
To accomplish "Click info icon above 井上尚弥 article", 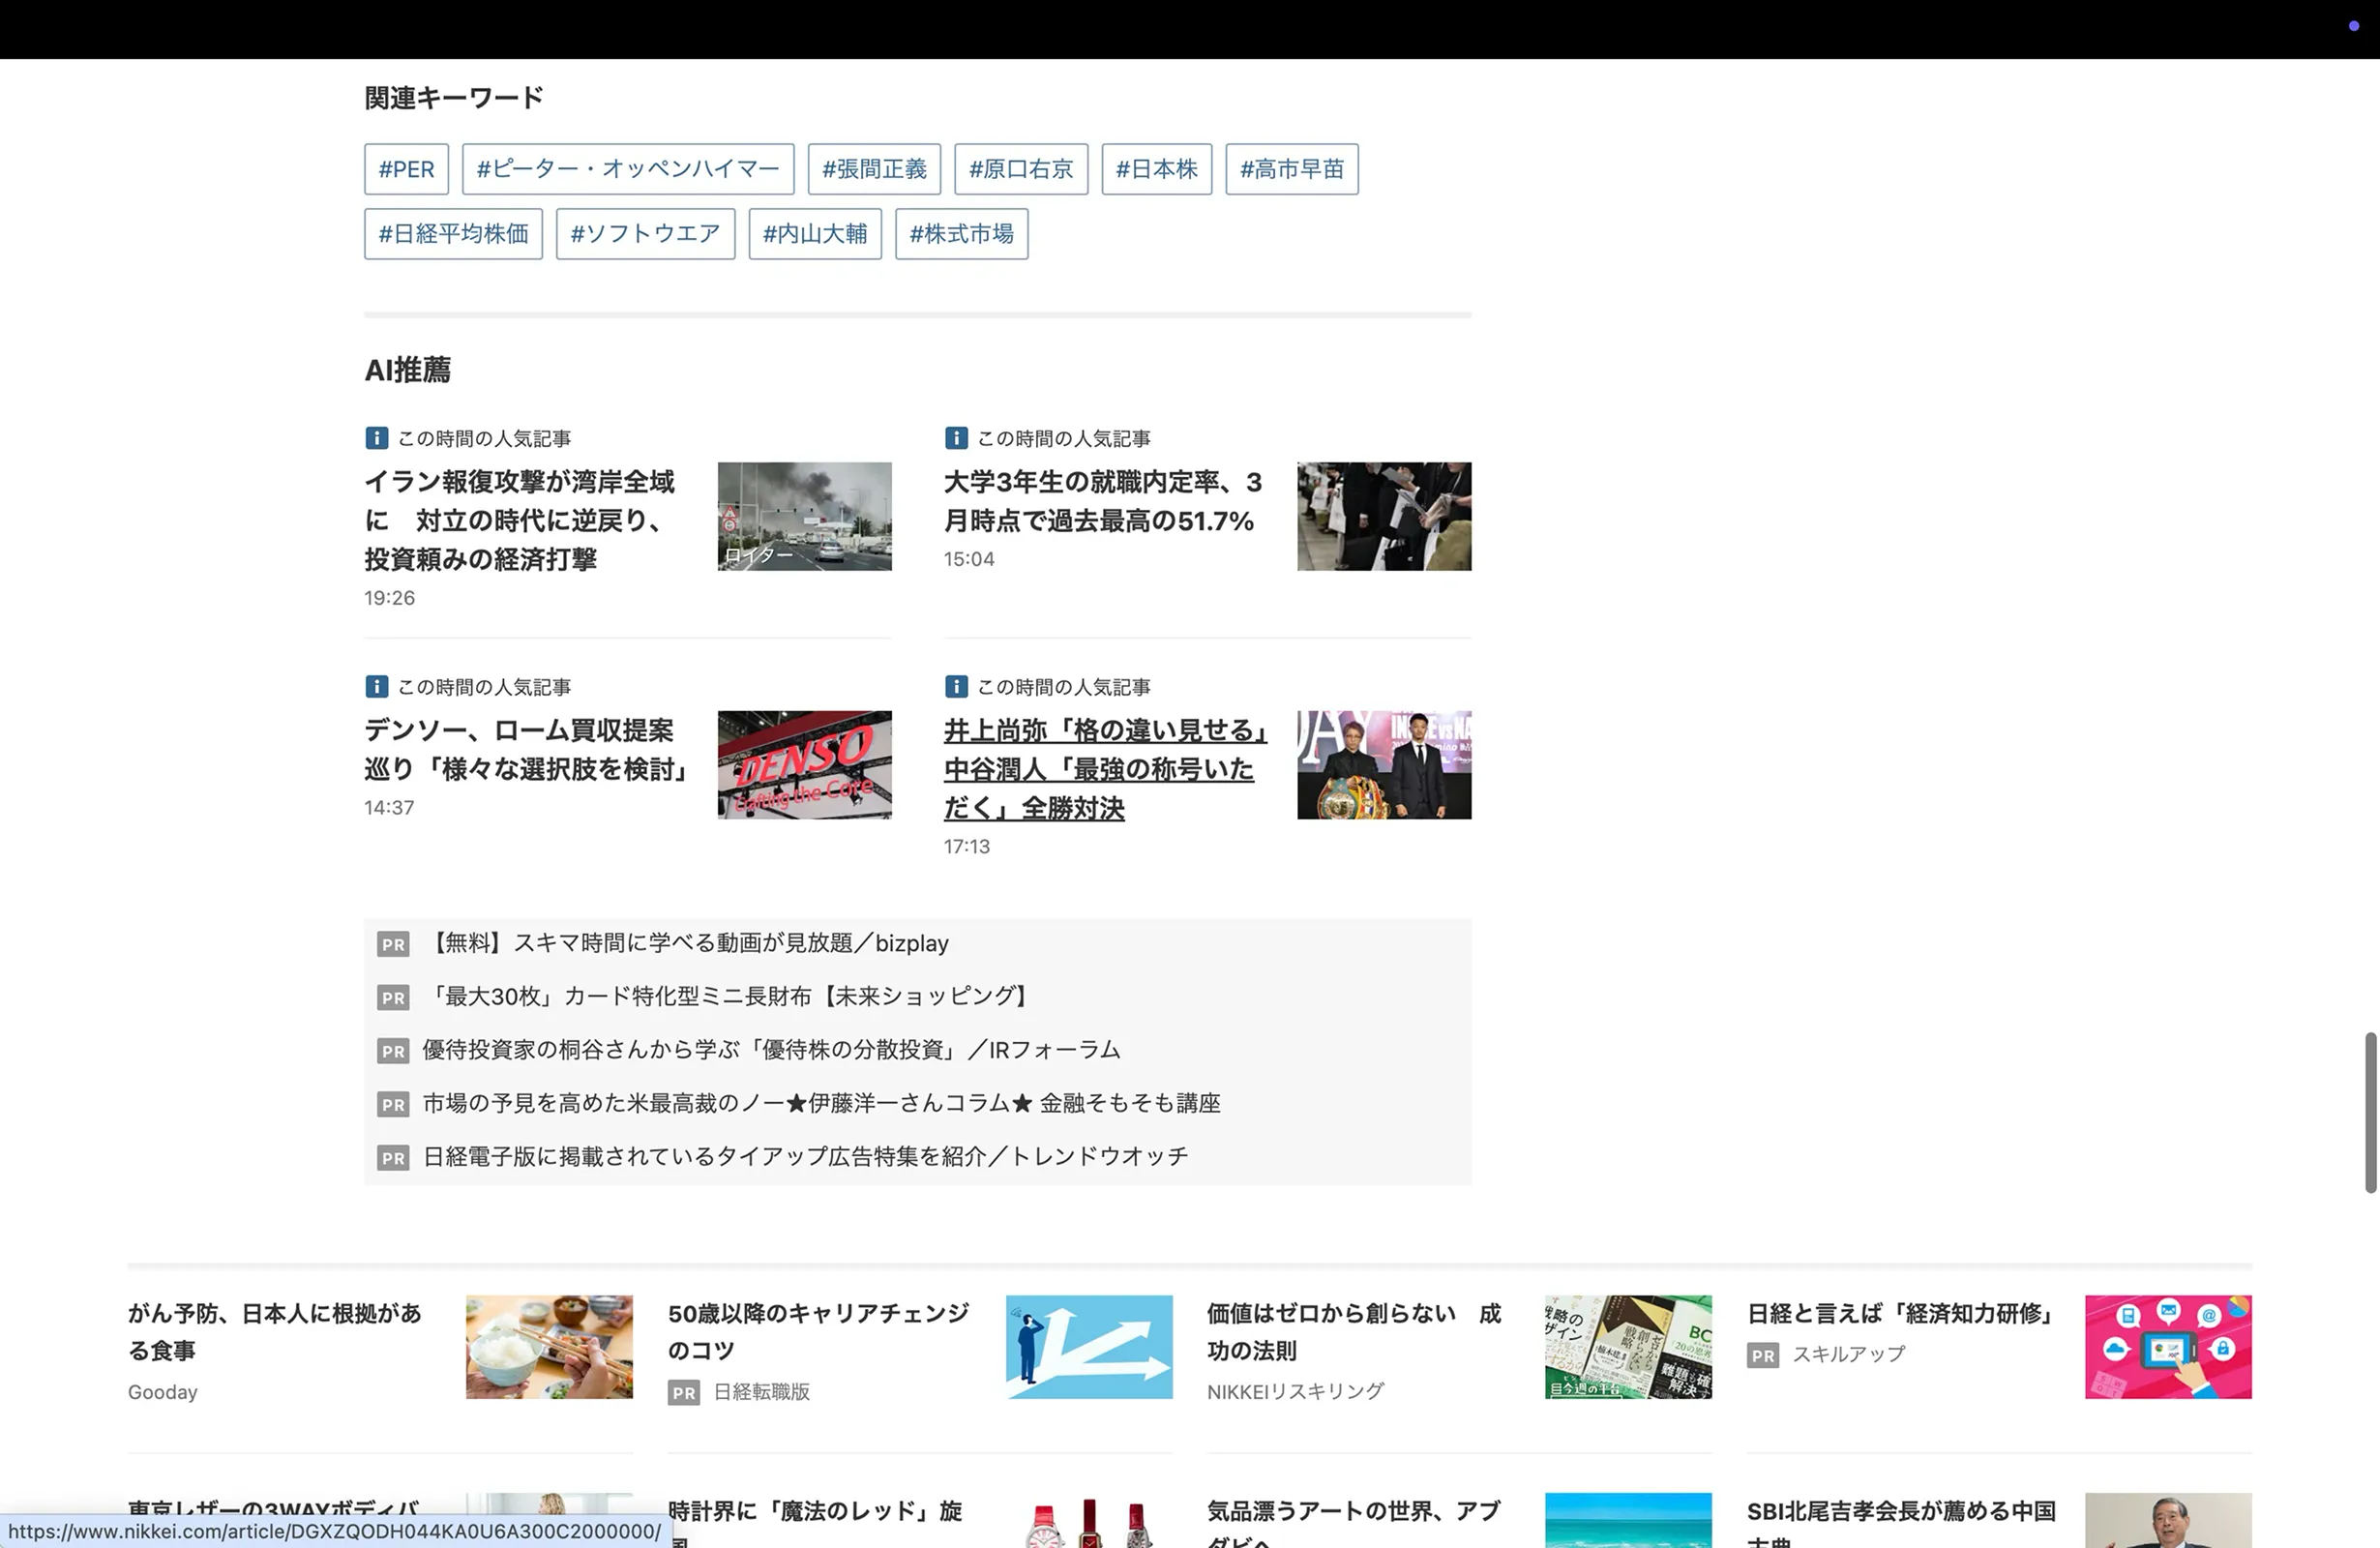I will pyautogui.click(x=956, y=686).
